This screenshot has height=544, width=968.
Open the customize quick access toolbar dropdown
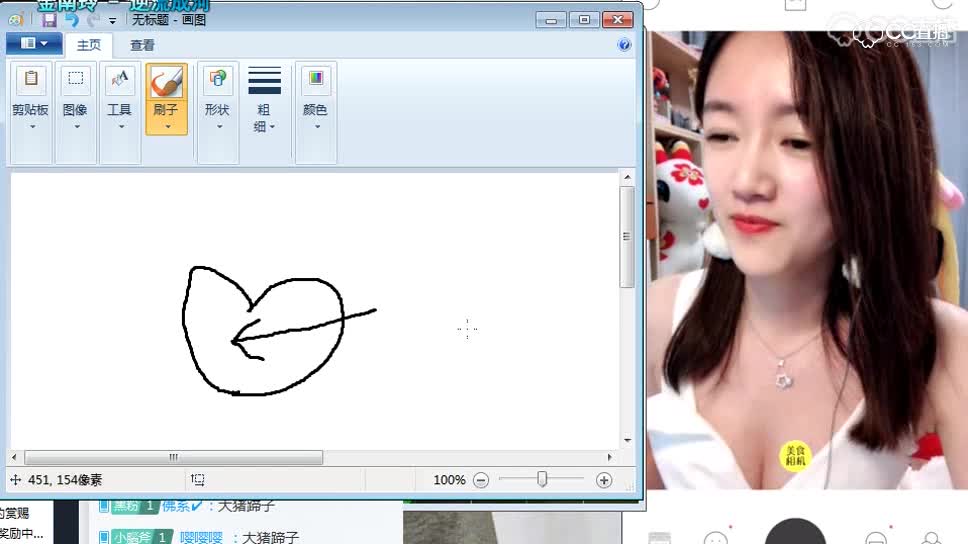tap(112, 20)
